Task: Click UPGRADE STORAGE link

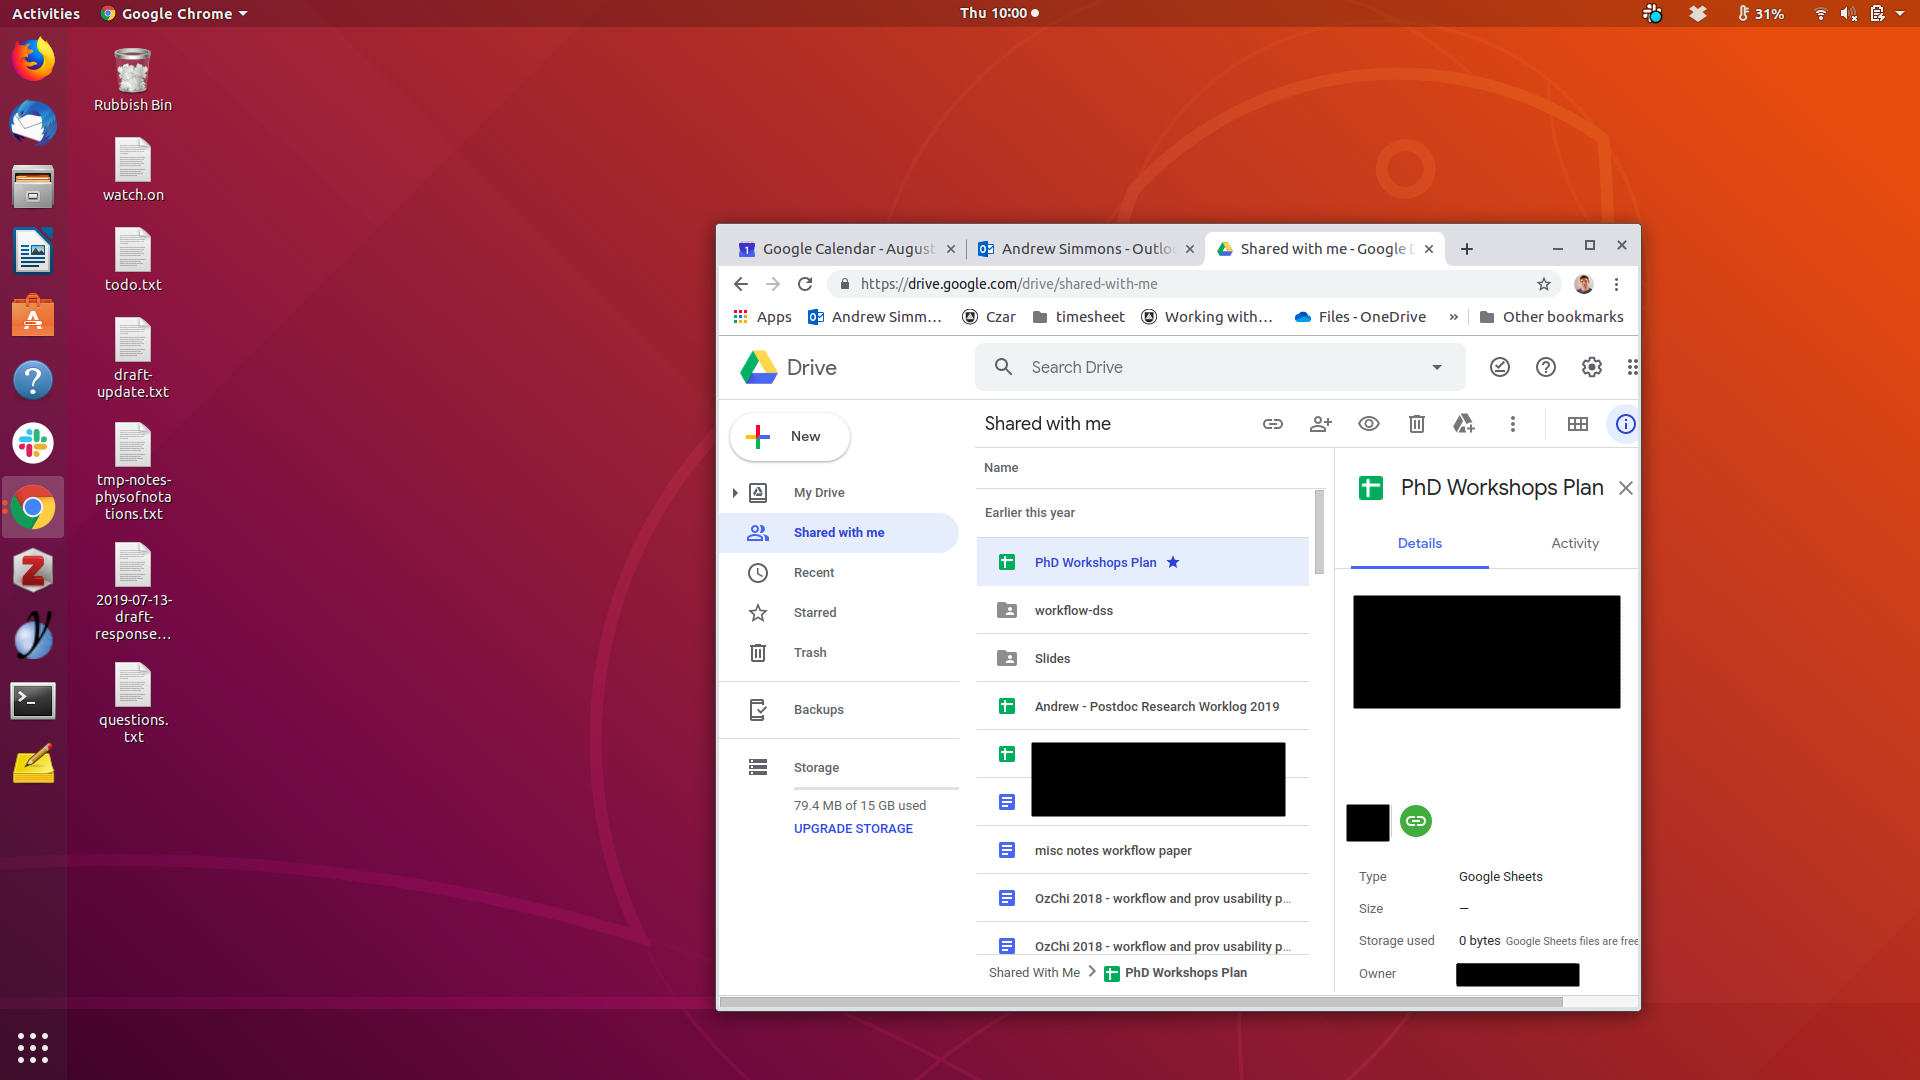Action: tap(853, 828)
